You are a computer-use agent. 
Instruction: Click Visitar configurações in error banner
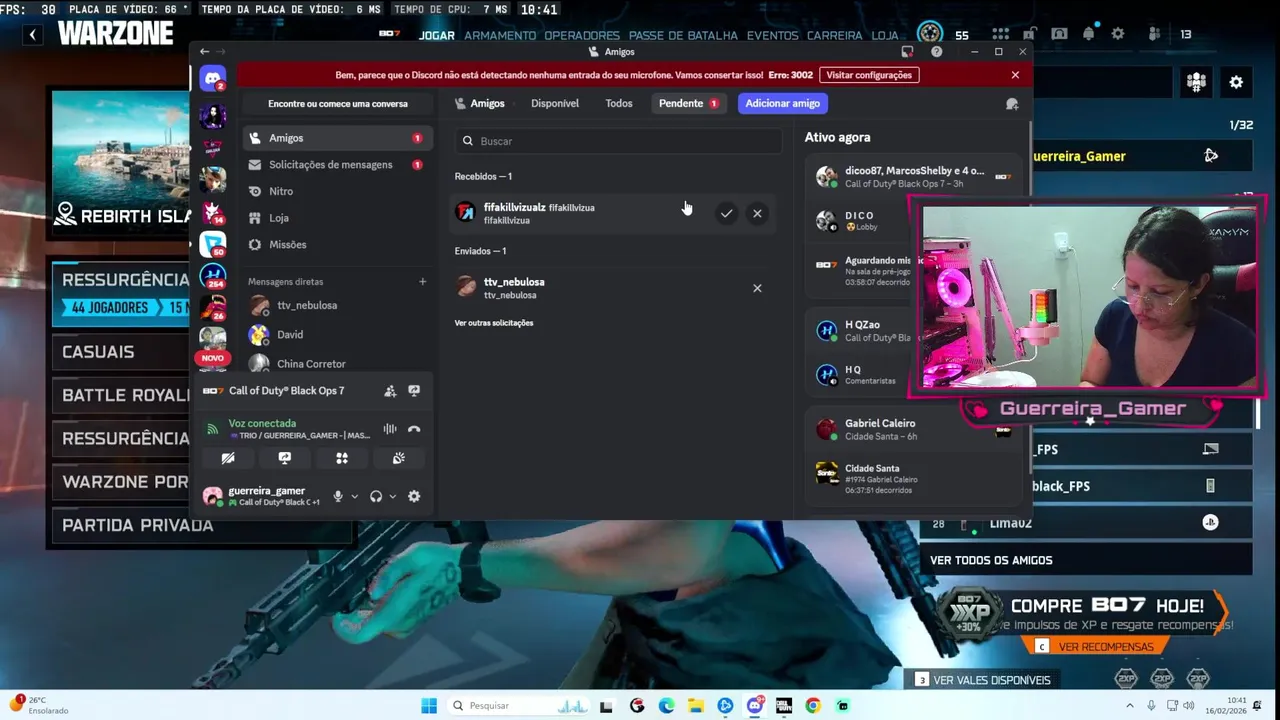point(869,75)
